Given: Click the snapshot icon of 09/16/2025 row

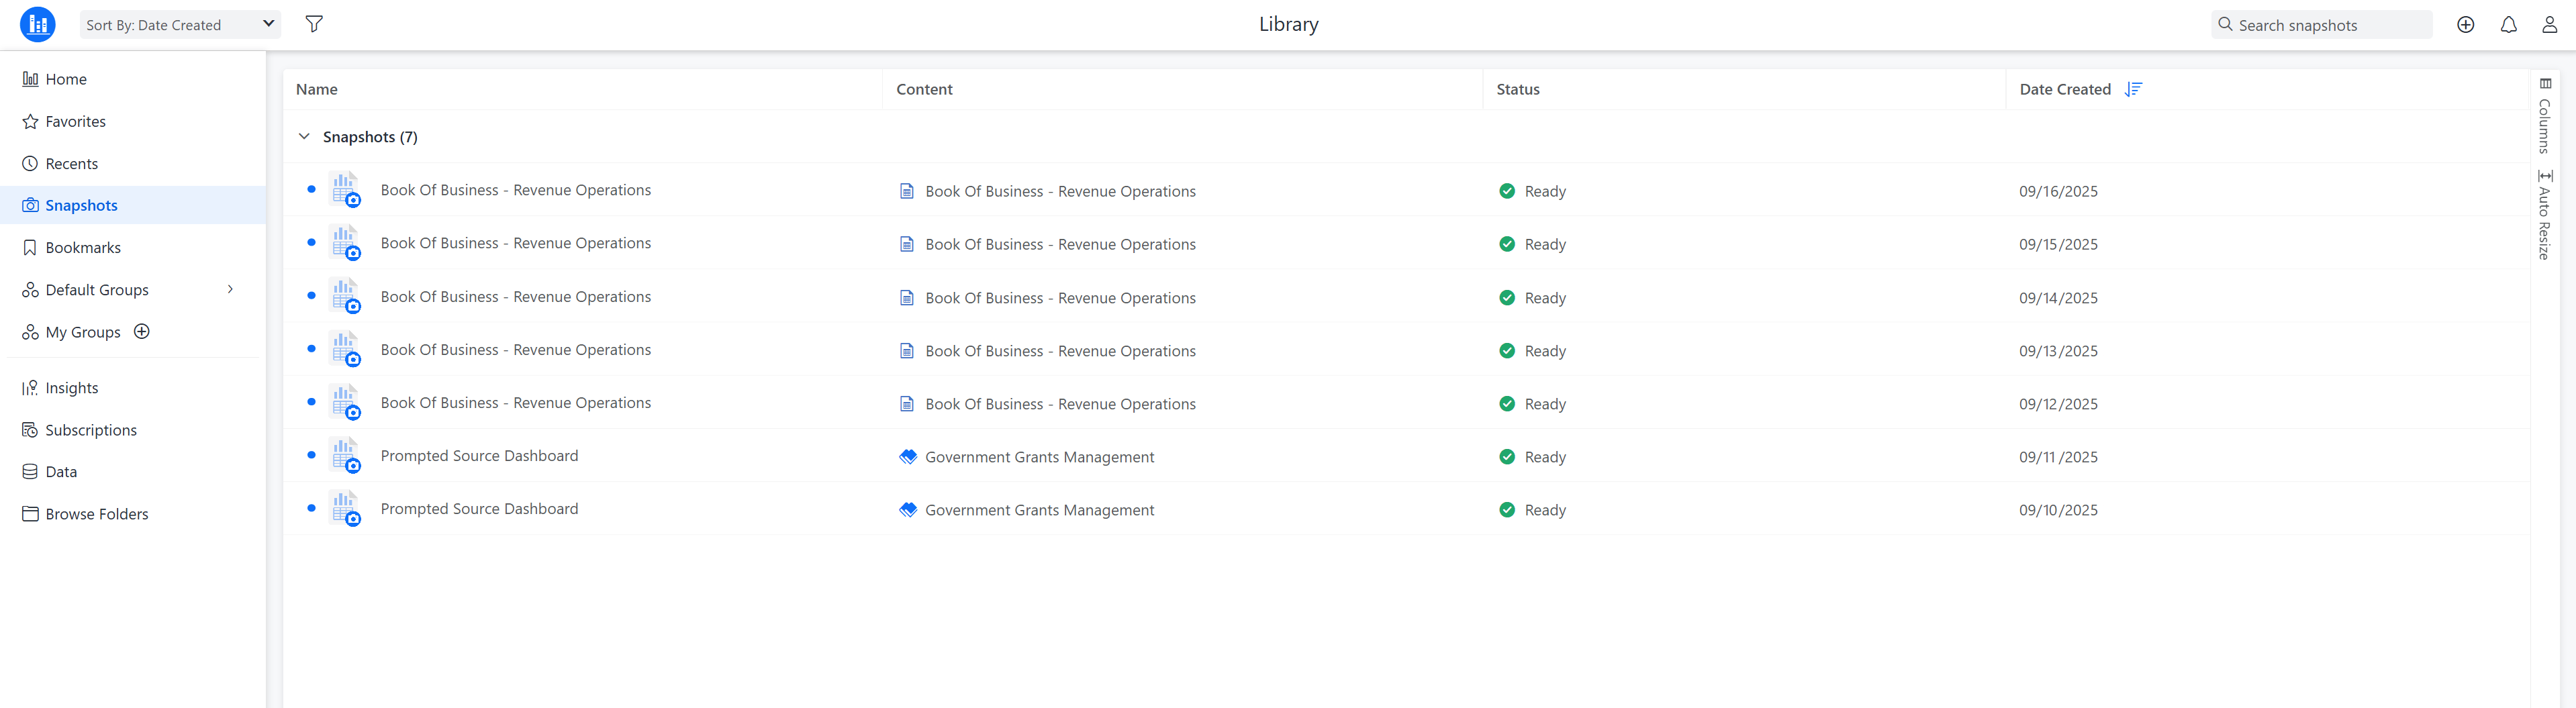Looking at the screenshot, I should (345, 190).
